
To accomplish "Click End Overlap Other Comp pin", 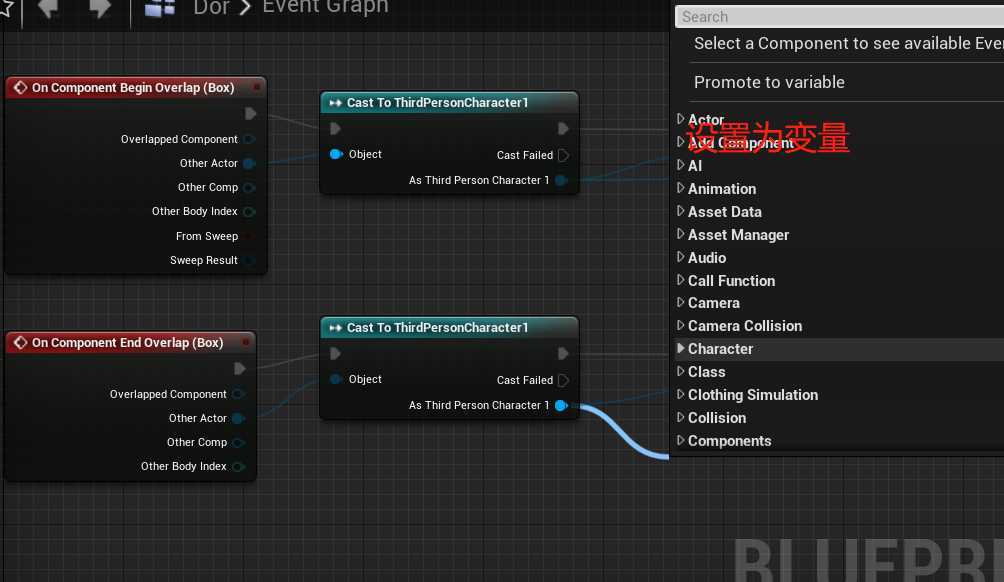I will click(x=238, y=442).
